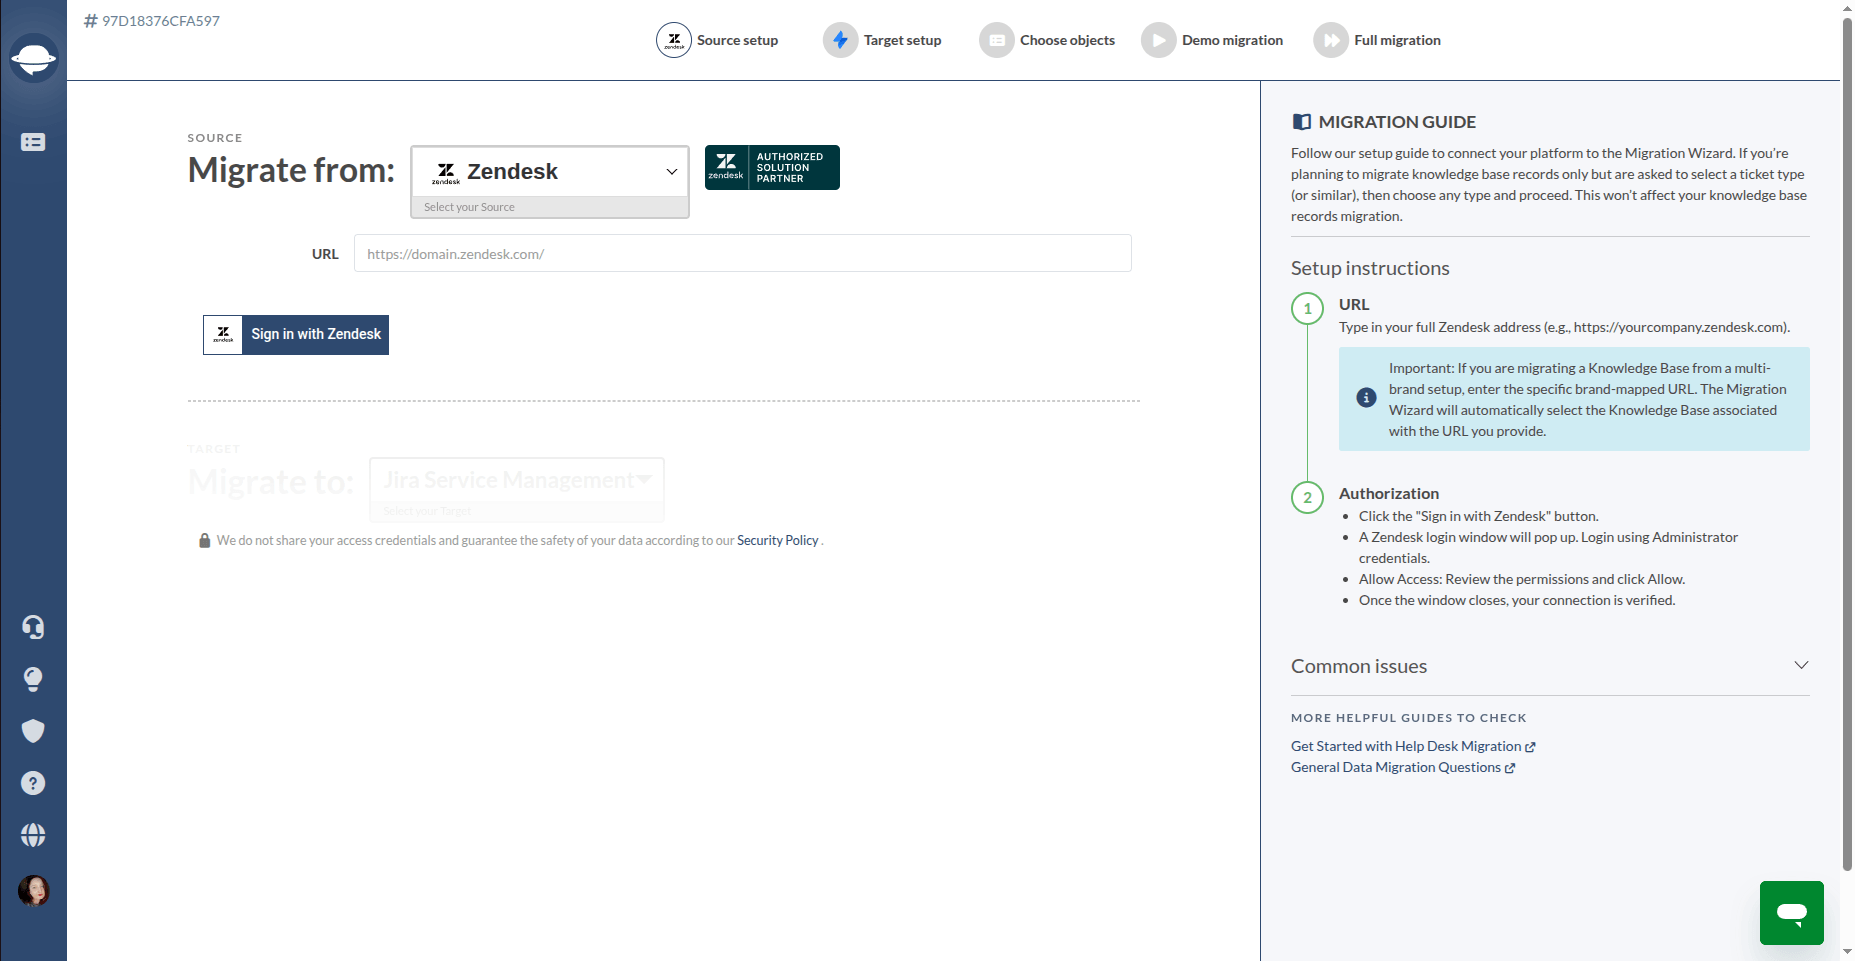The image size is (1855, 961).
Task: Click the info icon in the Important note
Action: coord(1366,398)
